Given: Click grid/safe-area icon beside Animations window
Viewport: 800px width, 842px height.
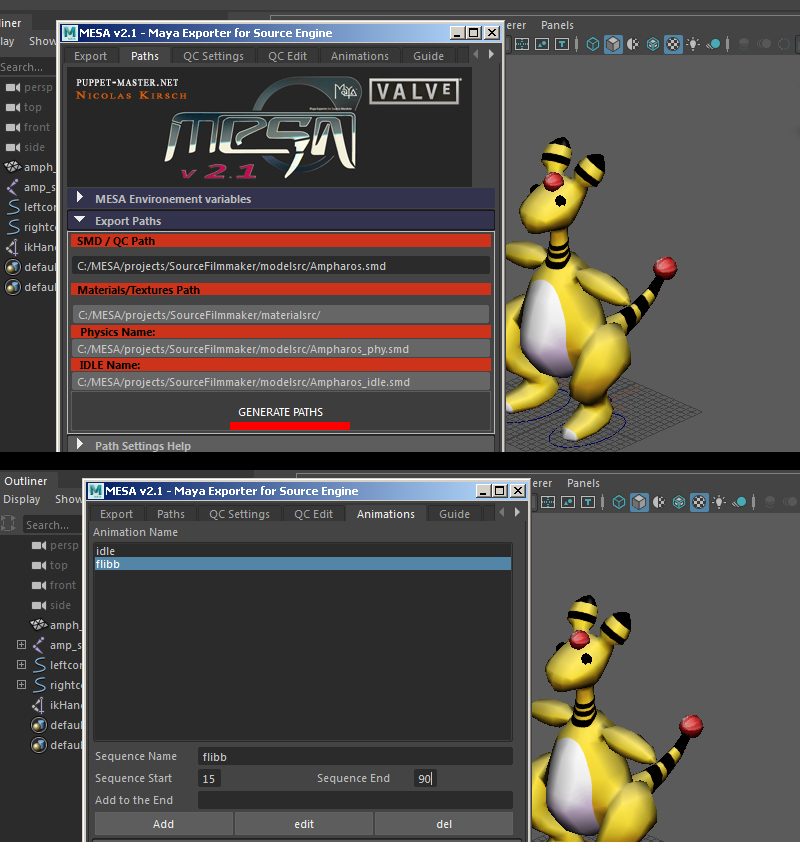Looking at the screenshot, I should tap(548, 502).
